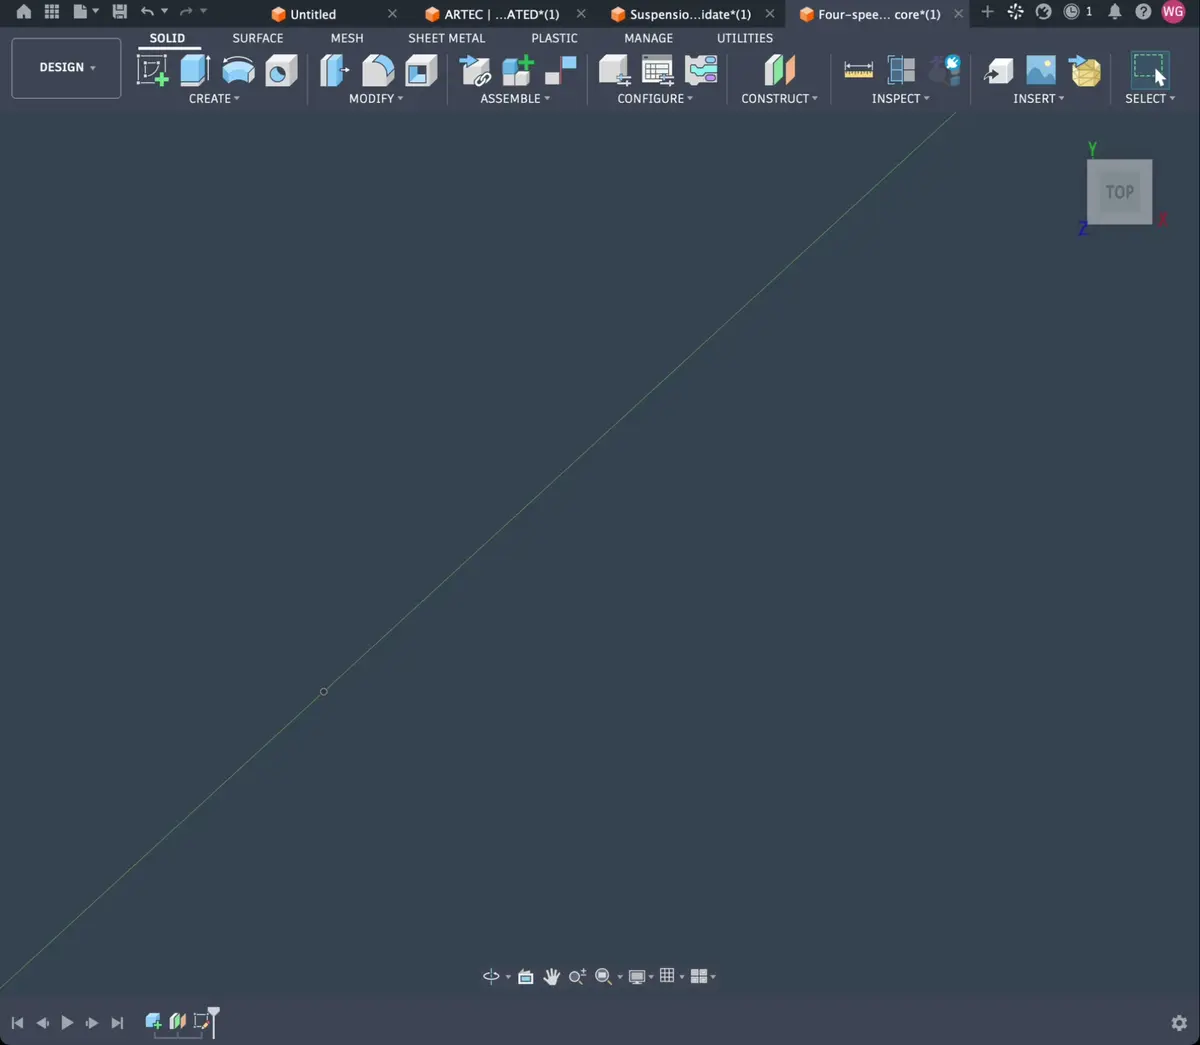The image size is (1200, 1045).
Task: Click the sketch feature in the timeline
Action: [202, 1021]
